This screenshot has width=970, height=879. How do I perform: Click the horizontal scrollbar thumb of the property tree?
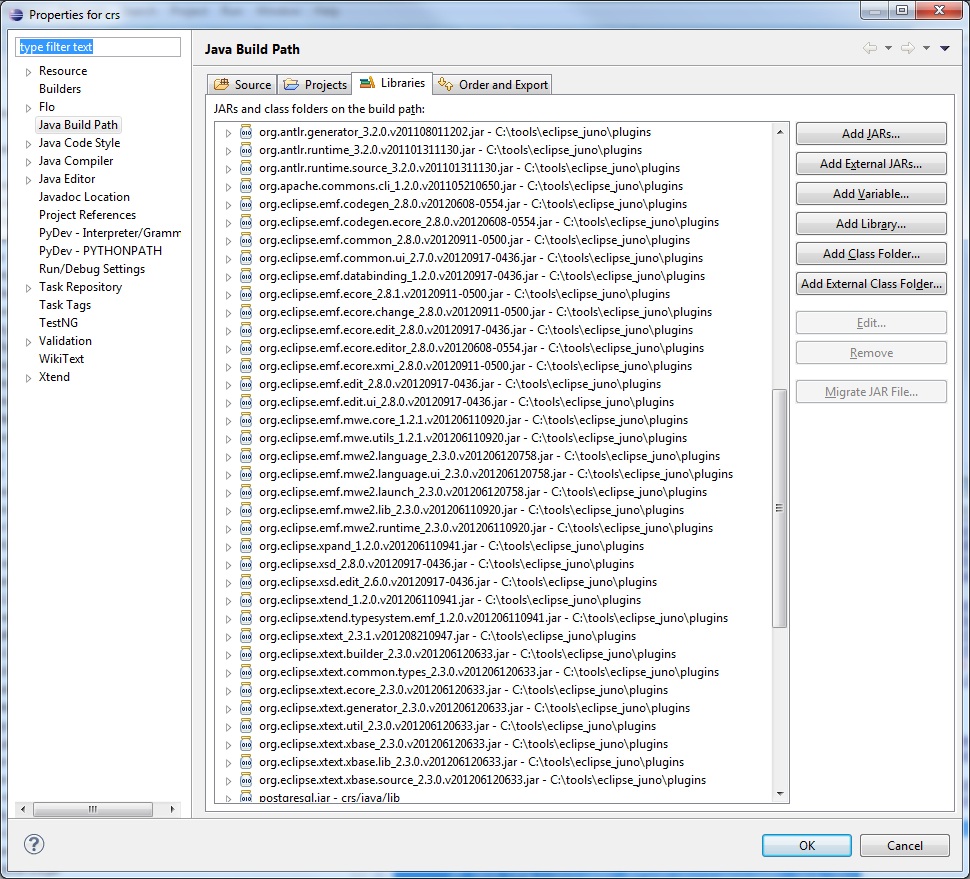tap(93, 809)
